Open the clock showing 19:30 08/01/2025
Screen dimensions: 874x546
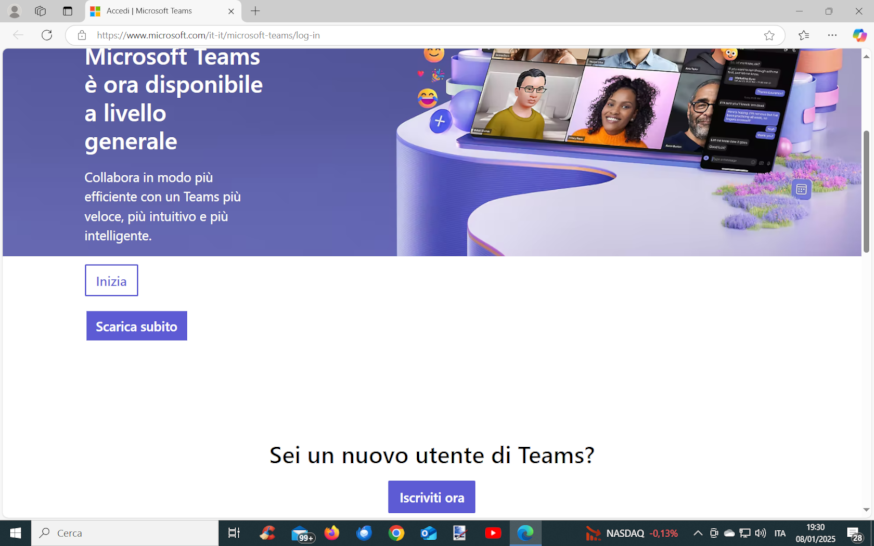pyautogui.click(x=815, y=533)
